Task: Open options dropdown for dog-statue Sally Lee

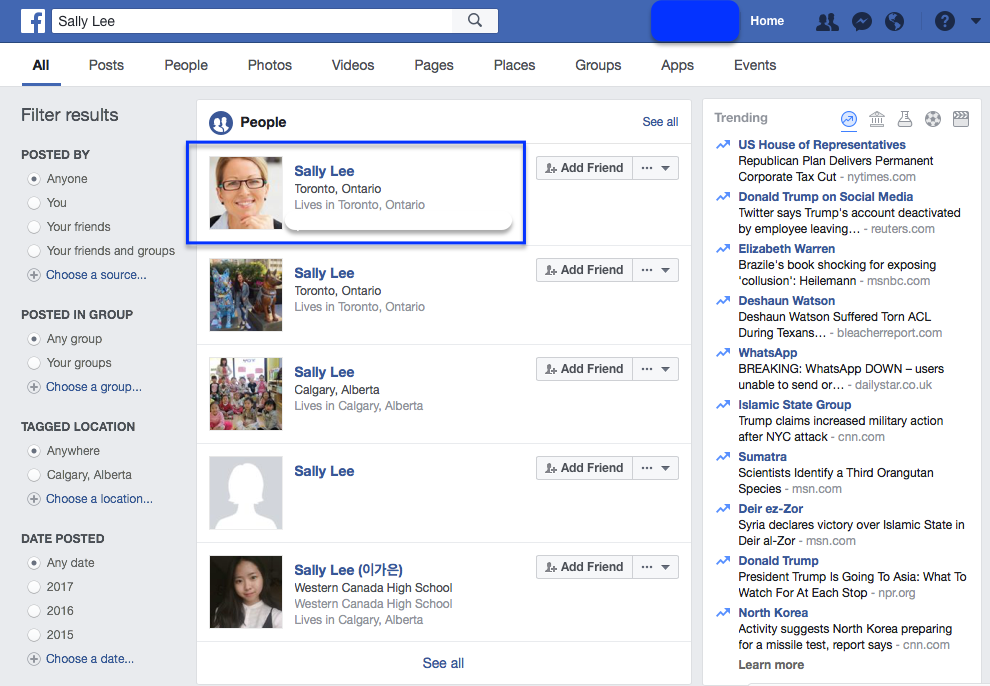Action: coord(655,270)
